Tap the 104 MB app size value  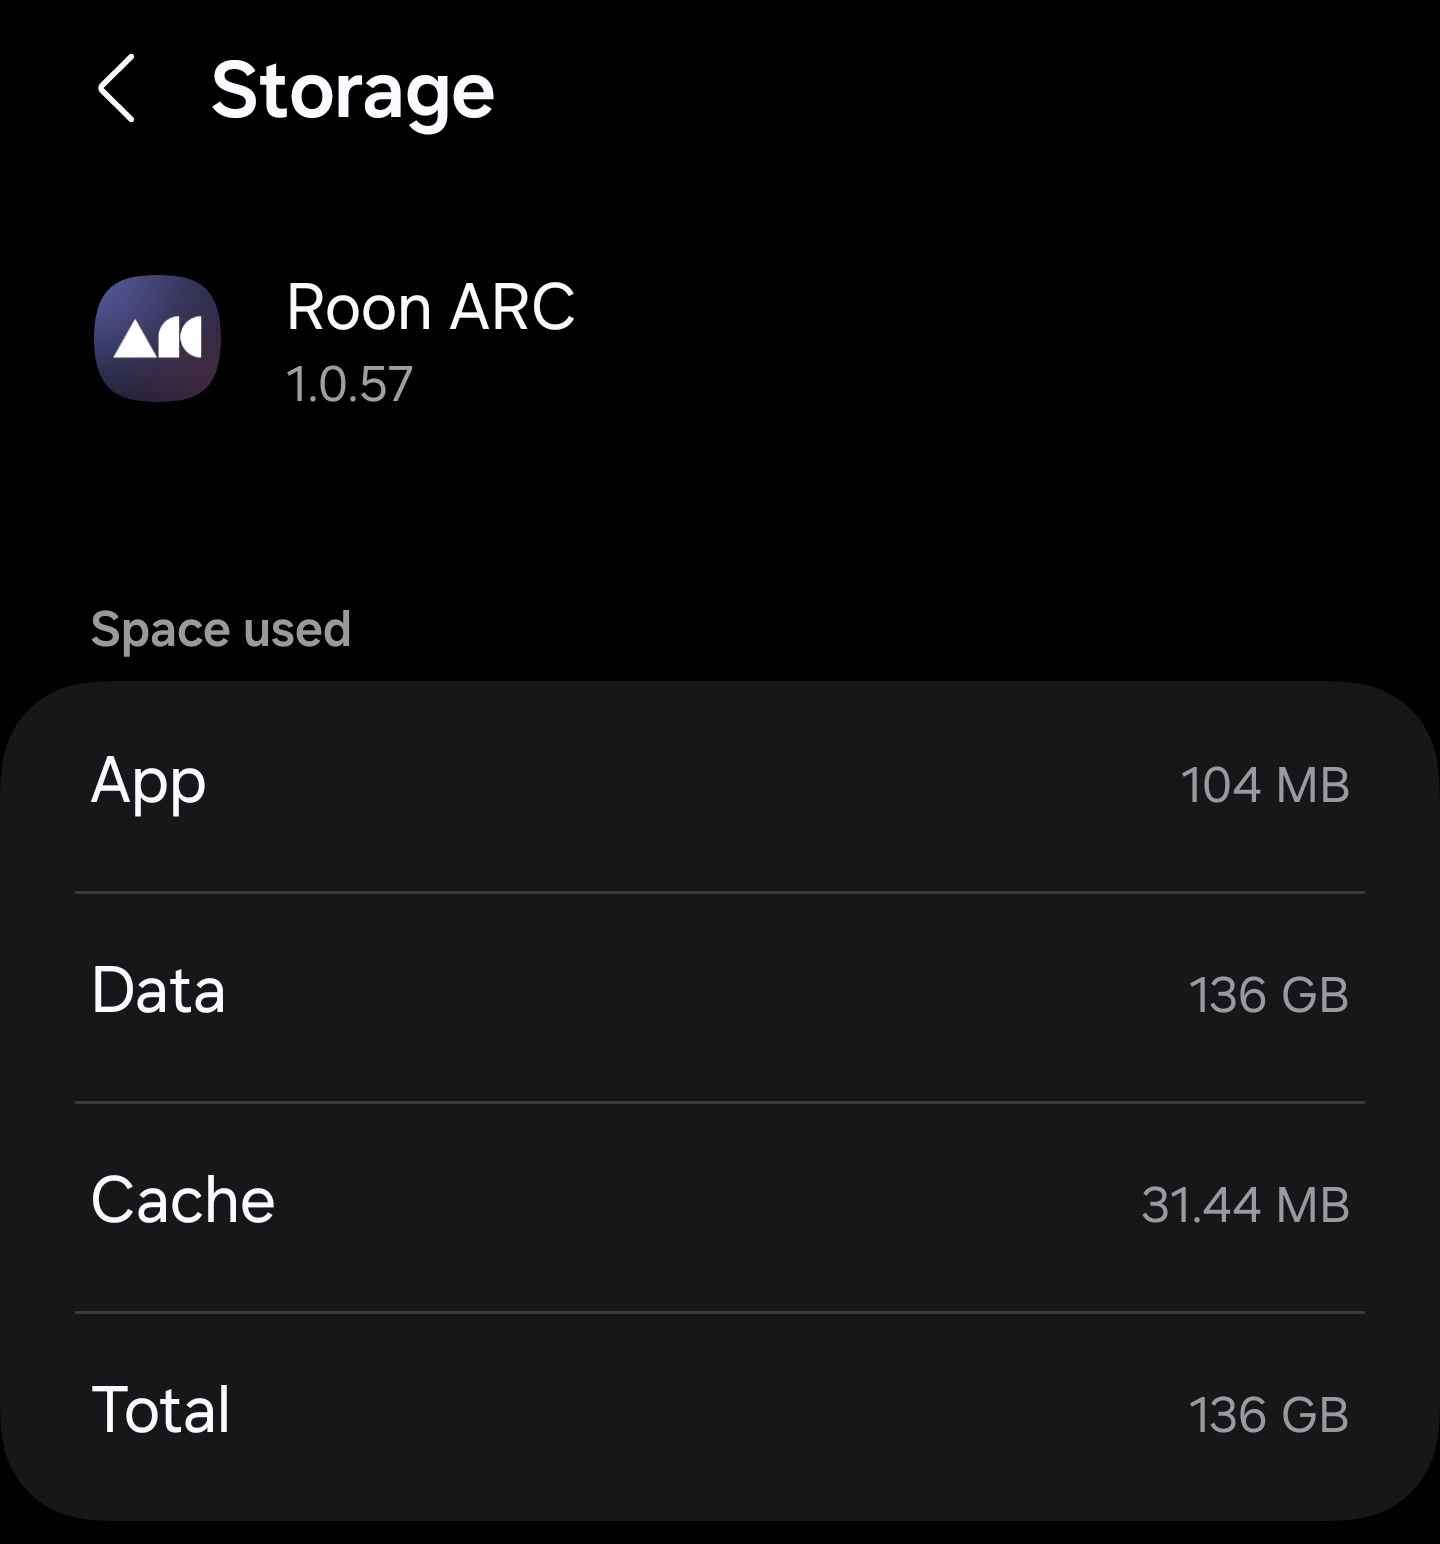click(1265, 785)
